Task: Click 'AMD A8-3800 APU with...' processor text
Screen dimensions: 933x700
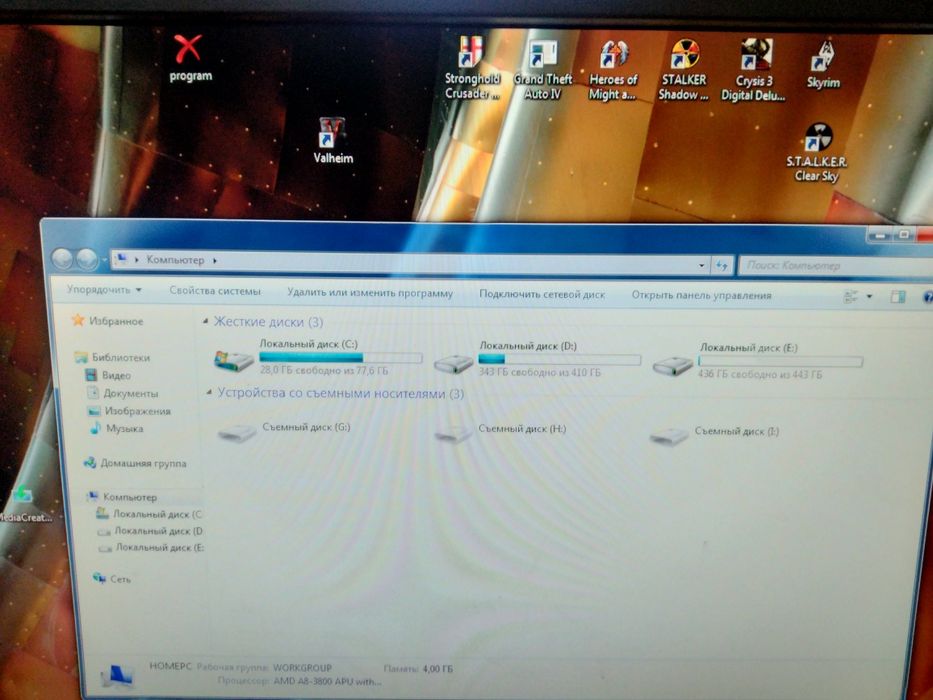Action: click(327, 682)
